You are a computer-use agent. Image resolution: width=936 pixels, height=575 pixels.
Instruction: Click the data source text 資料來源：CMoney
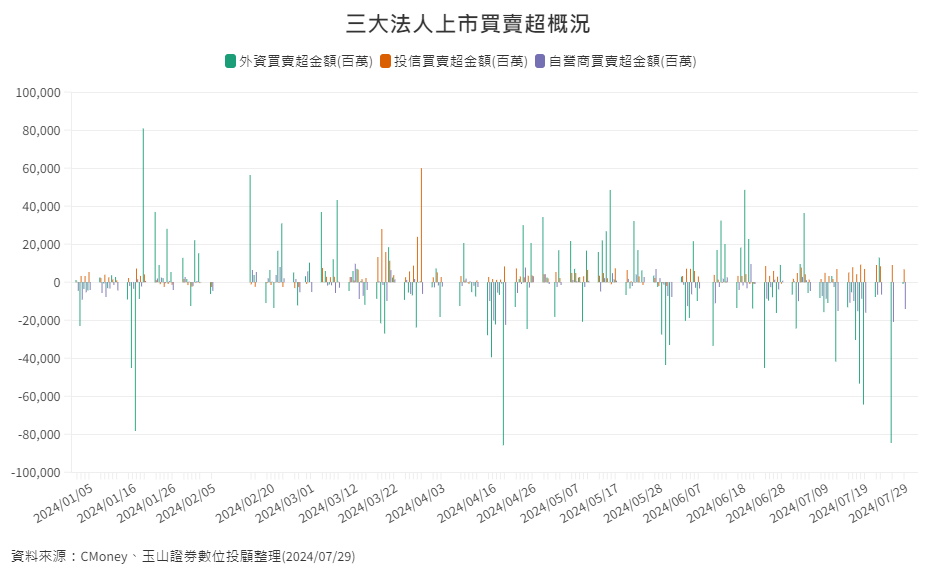tap(69, 556)
